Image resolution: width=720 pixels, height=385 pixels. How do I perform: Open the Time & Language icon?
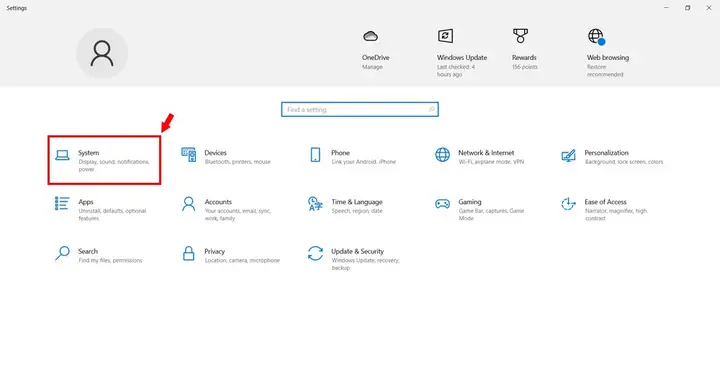[315, 204]
